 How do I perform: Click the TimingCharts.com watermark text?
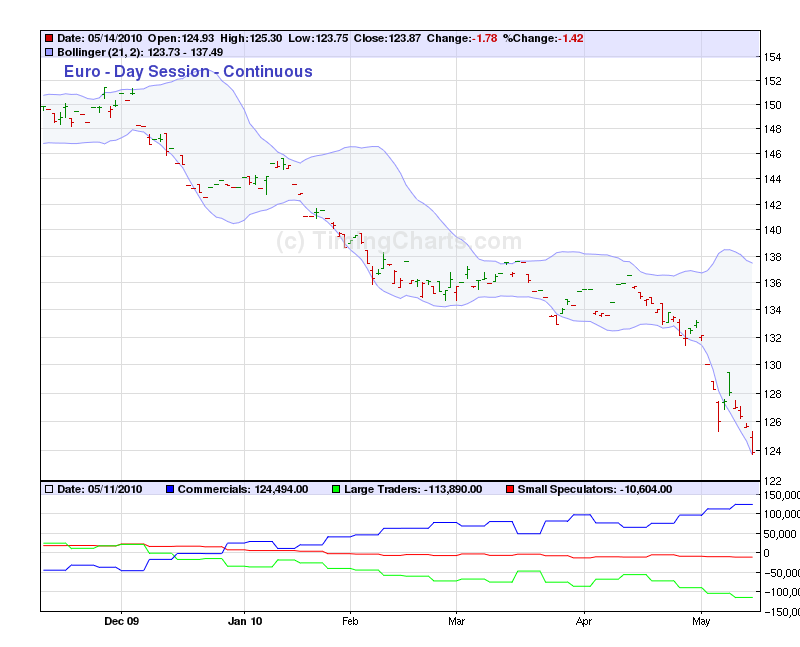coord(398,241)
